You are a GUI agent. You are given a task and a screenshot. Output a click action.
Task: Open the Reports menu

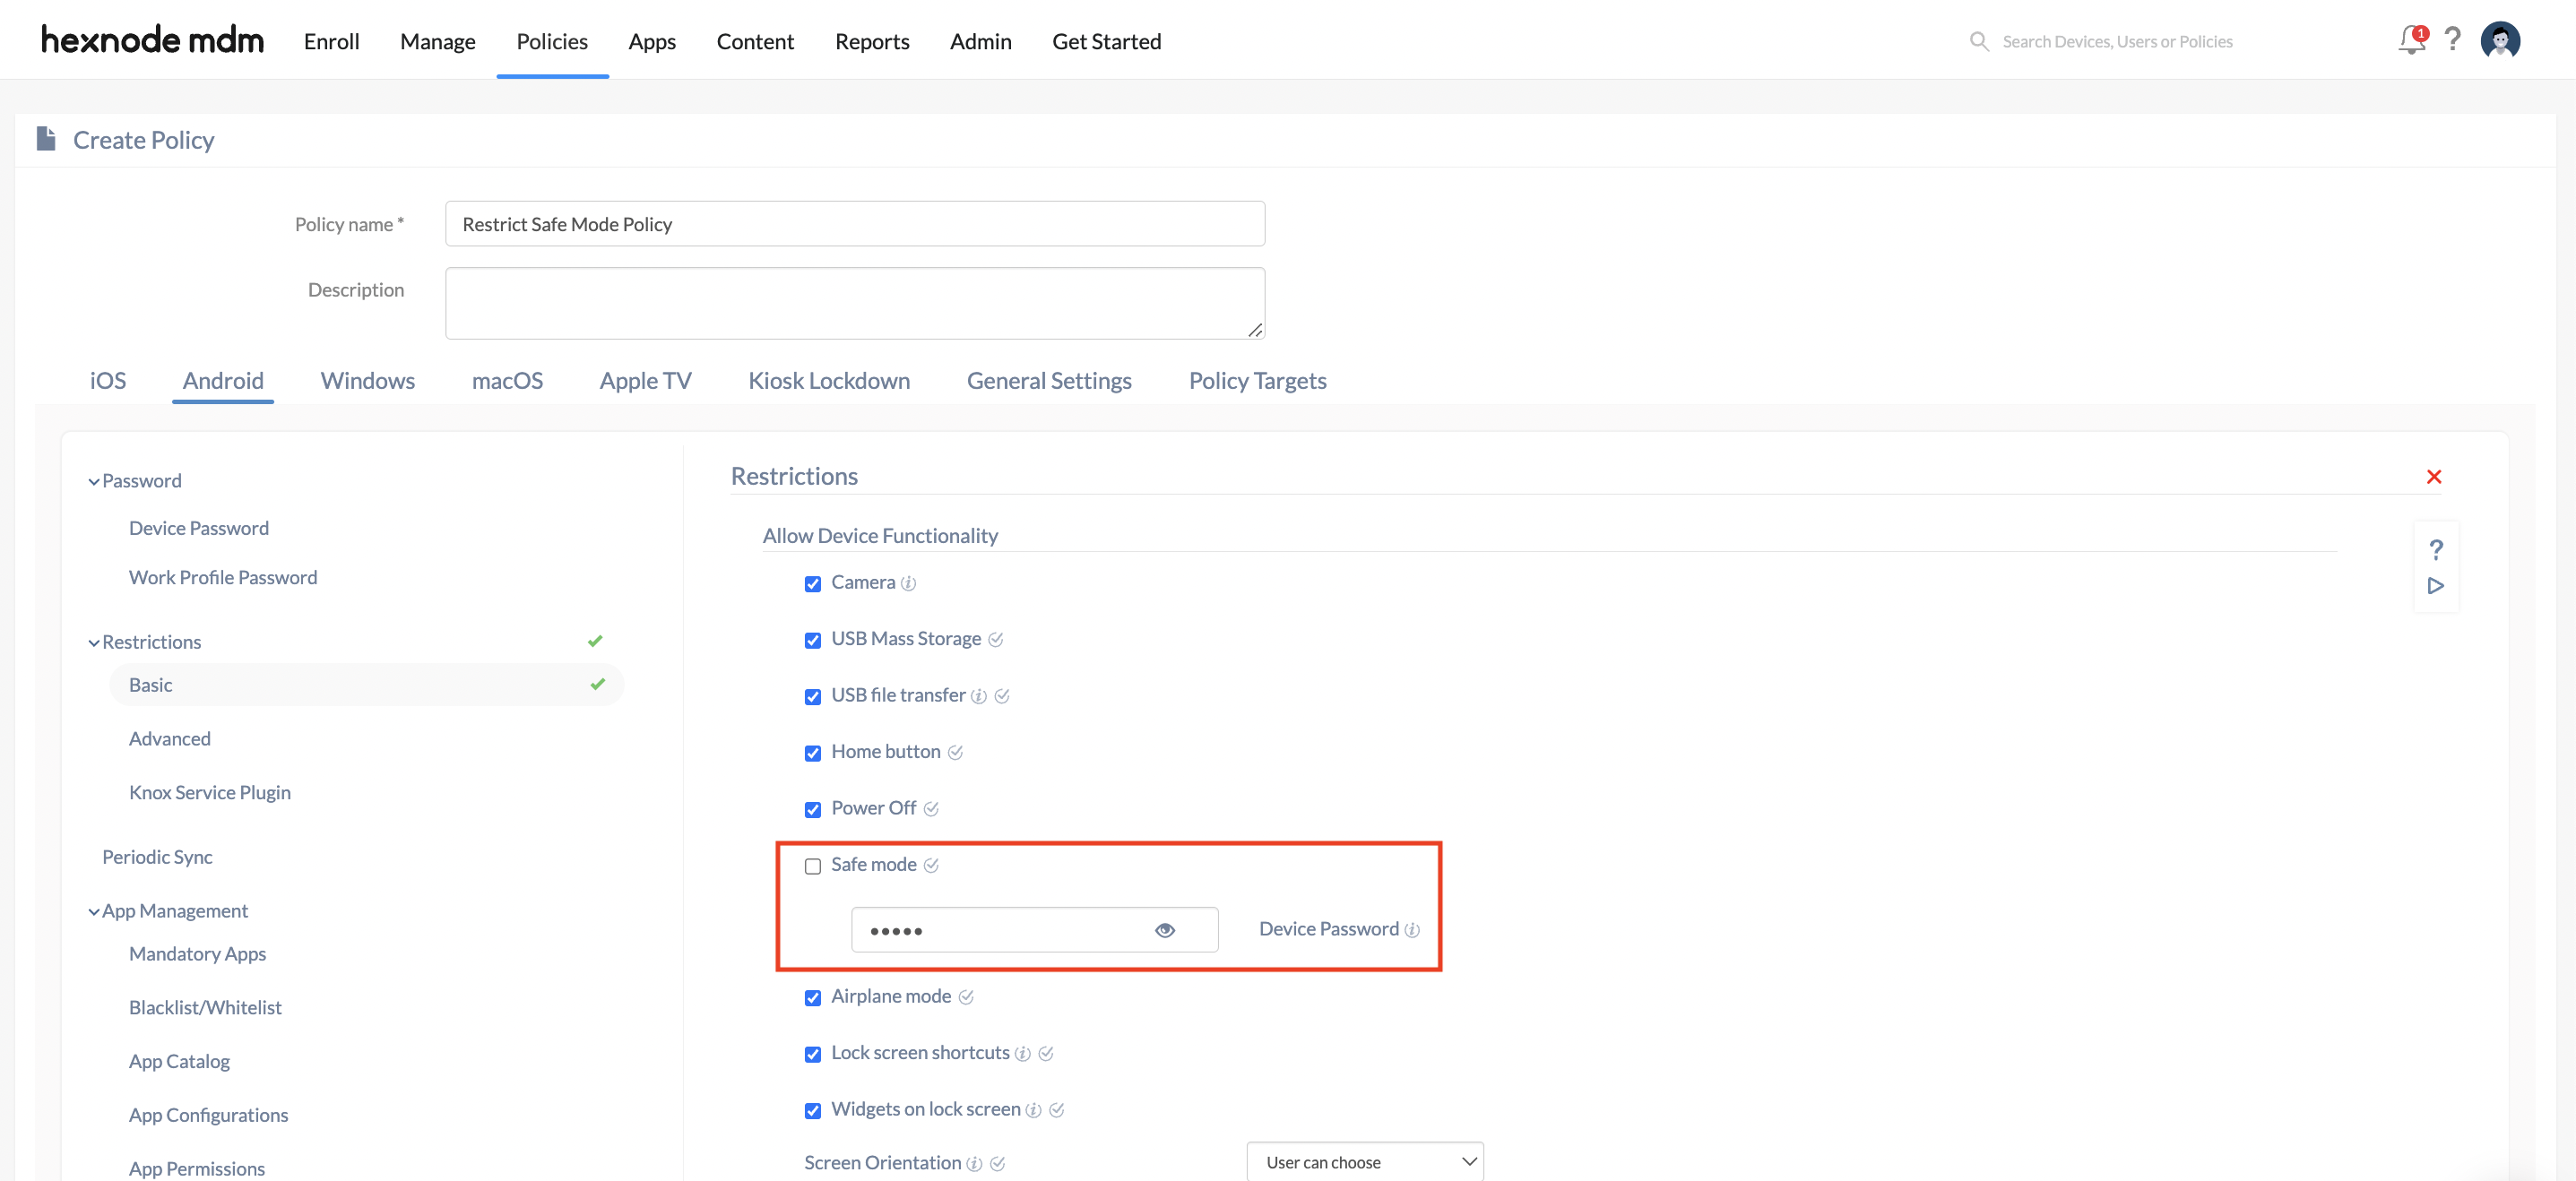point(872,41)
